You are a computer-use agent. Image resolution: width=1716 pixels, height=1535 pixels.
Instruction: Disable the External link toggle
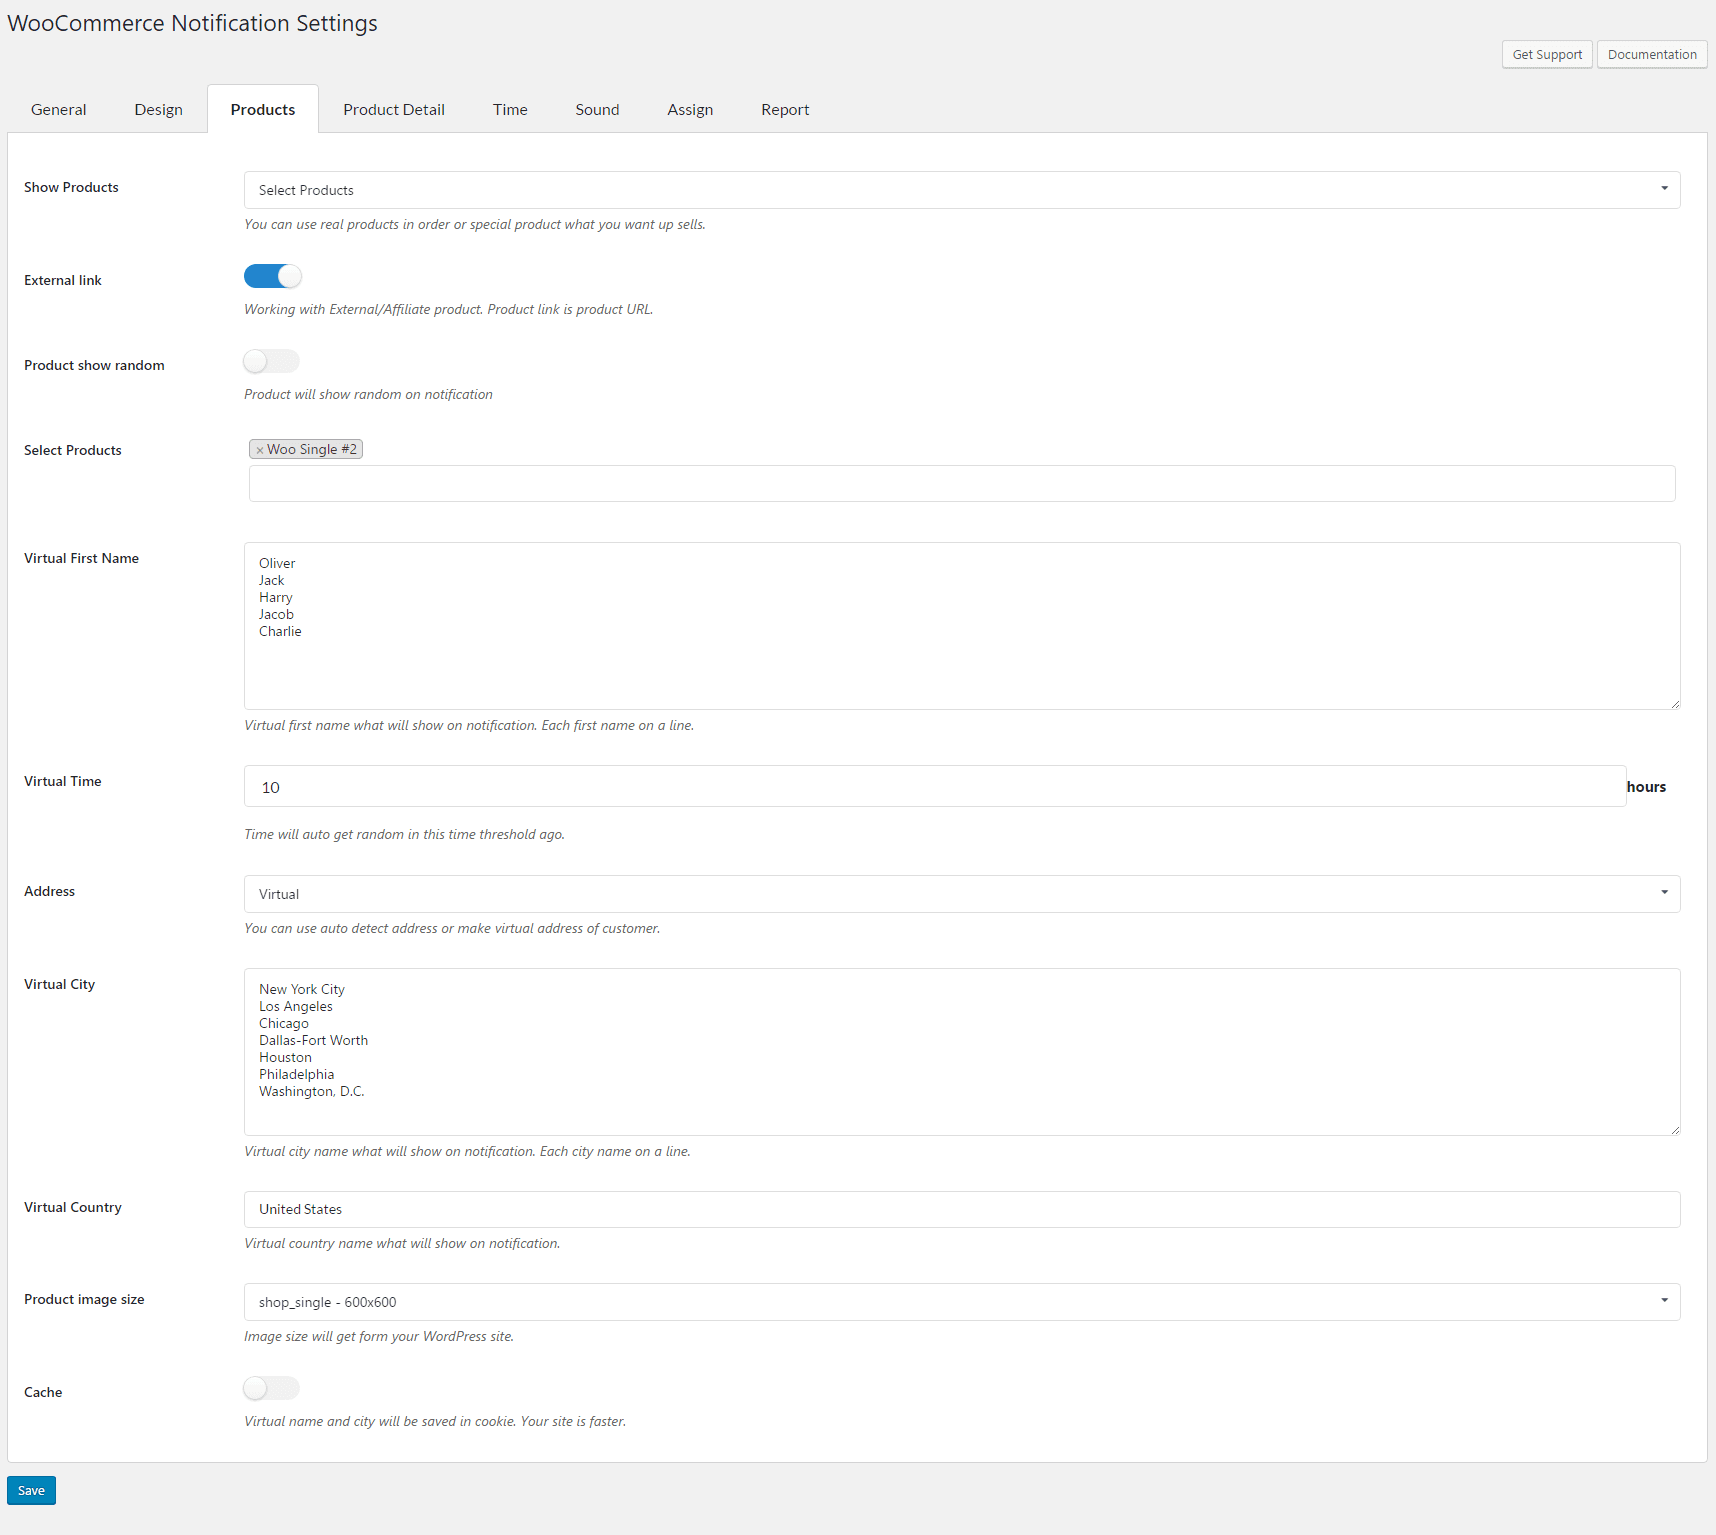coord(272,276)
